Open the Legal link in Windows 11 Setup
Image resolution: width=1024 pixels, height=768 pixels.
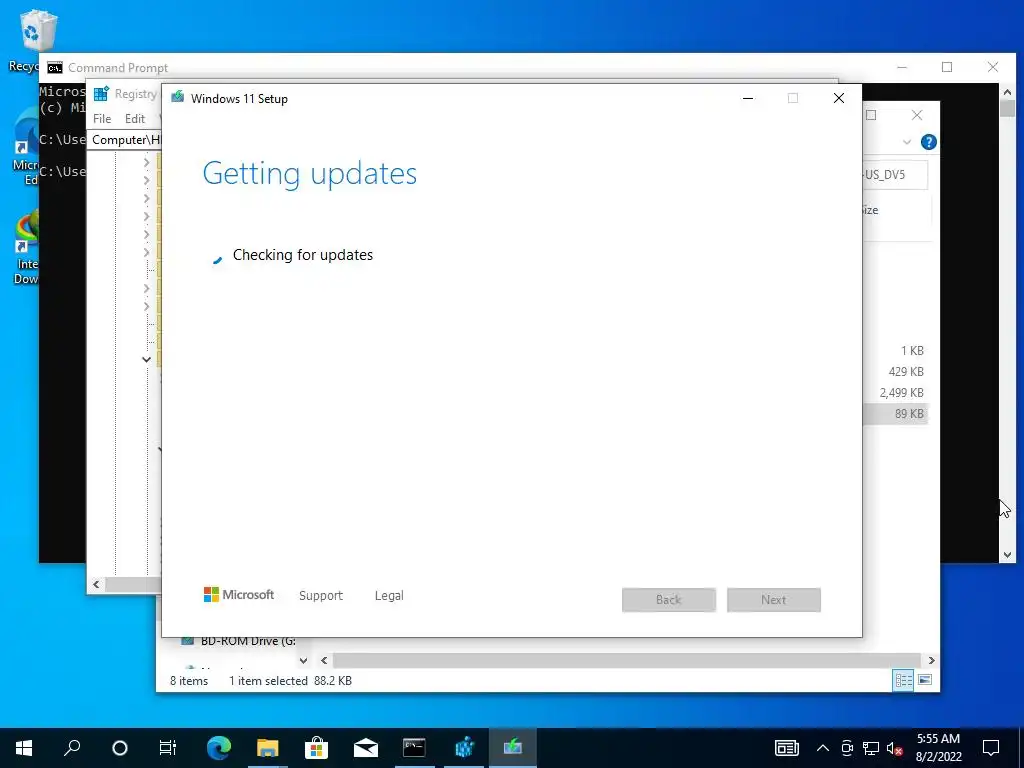click(389, 596)
